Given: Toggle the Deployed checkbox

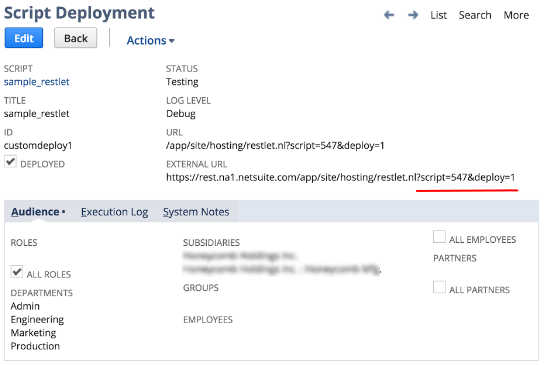Looking at the screenshot, I should [x=10, y=162].
